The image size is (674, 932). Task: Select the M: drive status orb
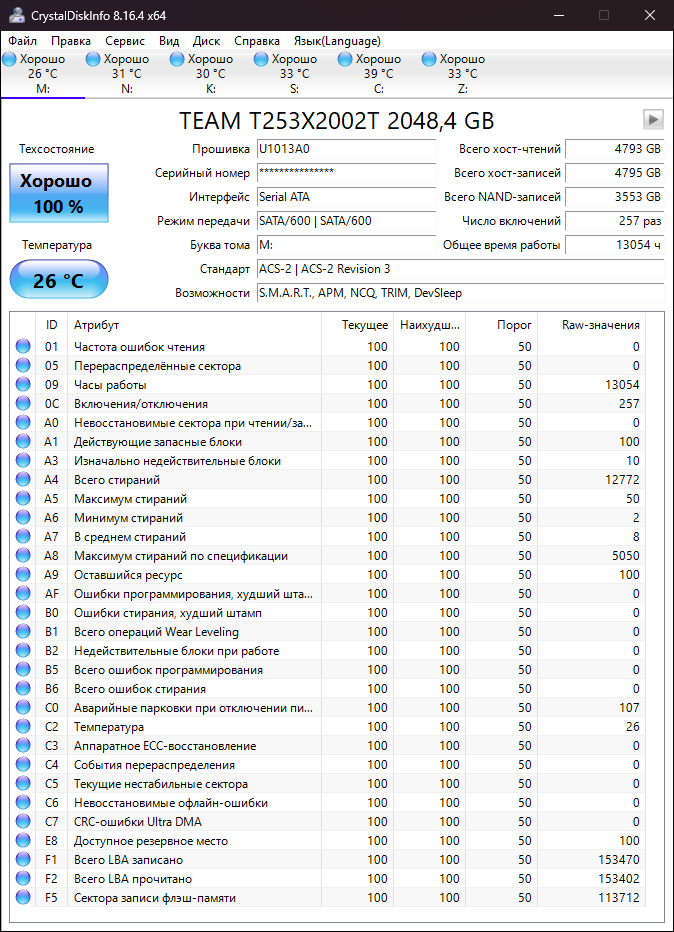[10, 59]
